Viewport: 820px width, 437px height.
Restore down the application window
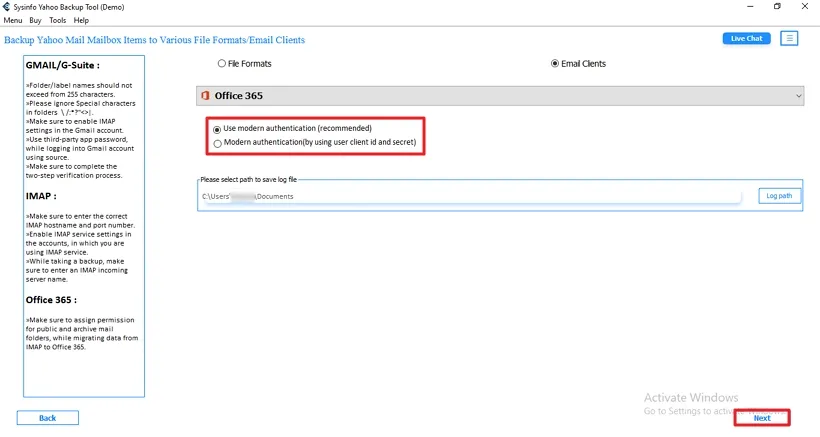(777, 6)
